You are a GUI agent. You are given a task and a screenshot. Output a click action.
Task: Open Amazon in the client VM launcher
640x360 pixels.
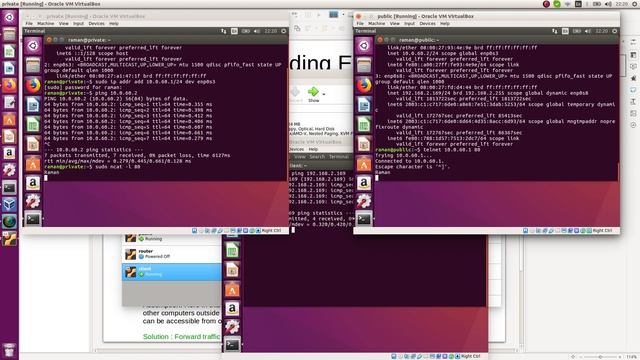click(x=232, y=309)
